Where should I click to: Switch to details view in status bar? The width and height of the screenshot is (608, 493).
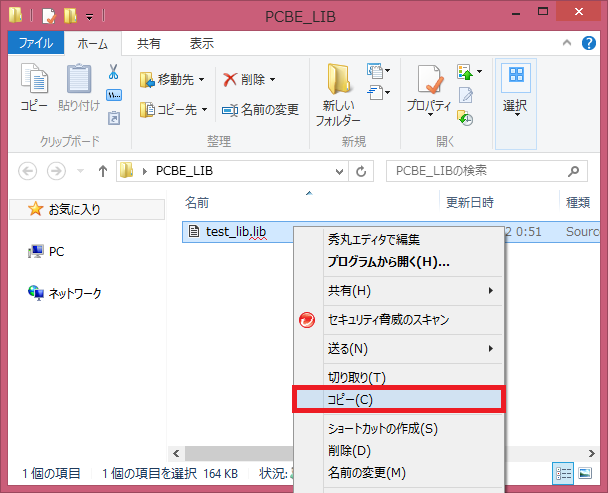click(561, 472)
